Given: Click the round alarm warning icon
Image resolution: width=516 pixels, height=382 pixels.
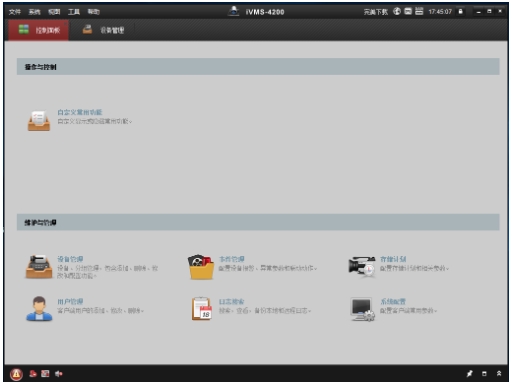Looking at the screenshot, I should click(16, 374).
